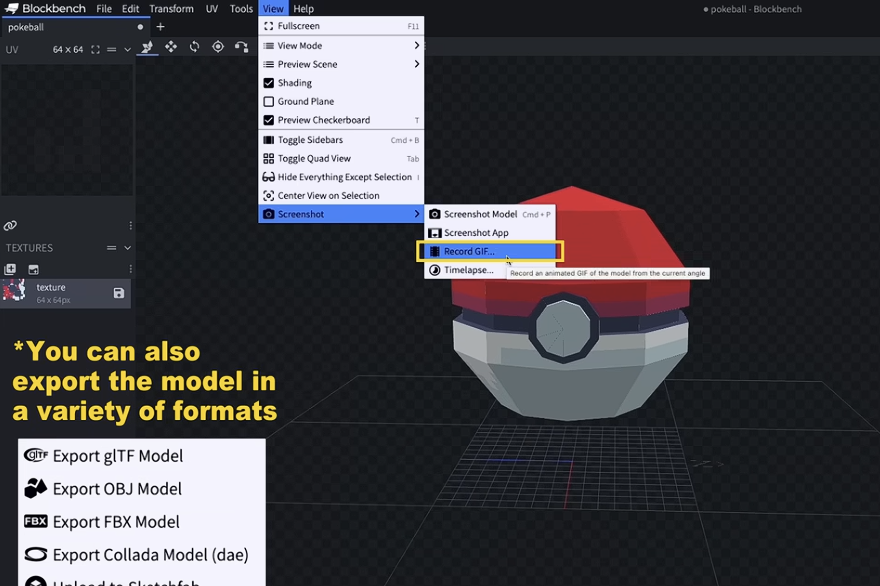Click the Import Texture icon
Image resolution: width=880 pixels, height=586 pixels.
coord(10,269)
